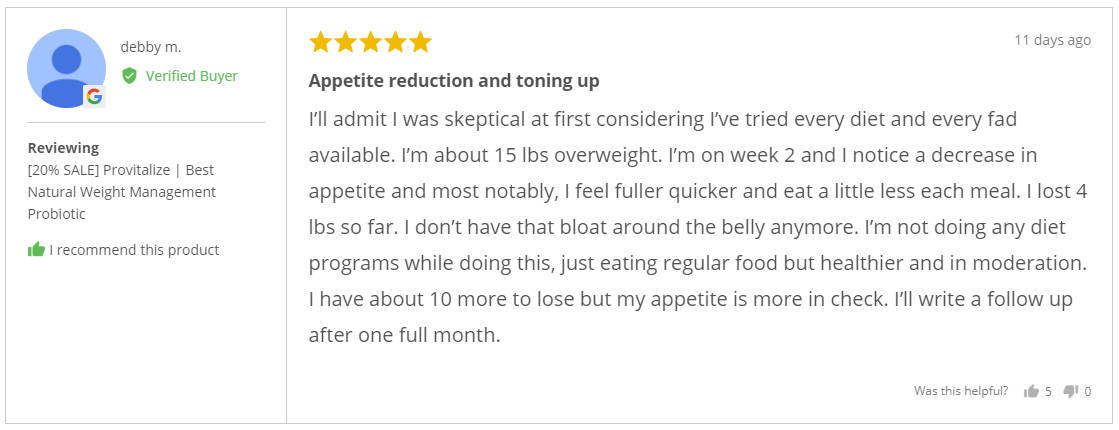This screenshot has height=430, width=1119.
Task: Click the Was this helpful text
Action: click(961, 391)
